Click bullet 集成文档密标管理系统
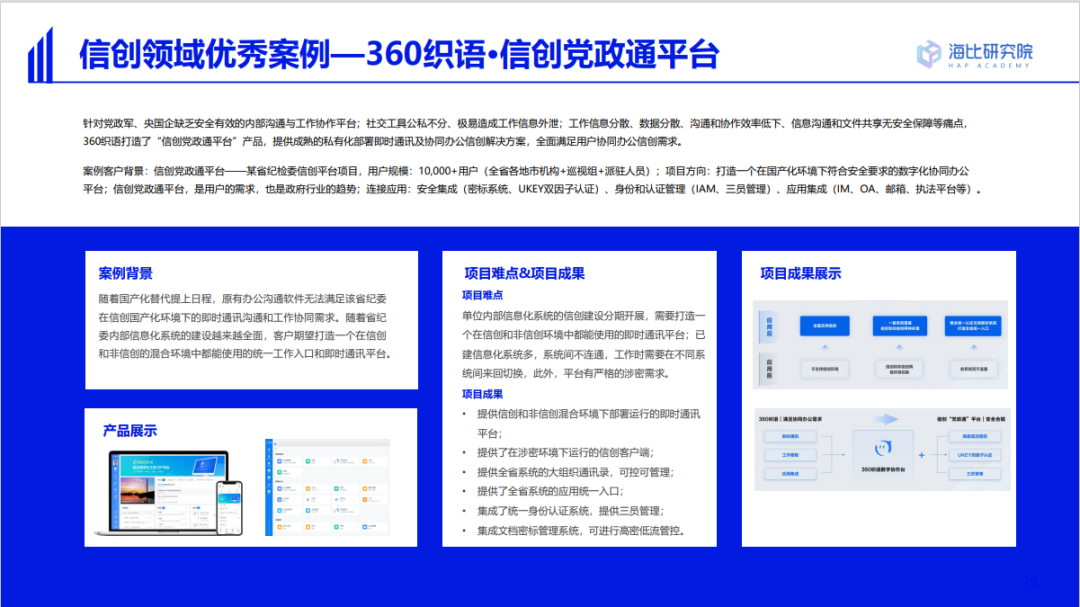 (x=581, y=531)
